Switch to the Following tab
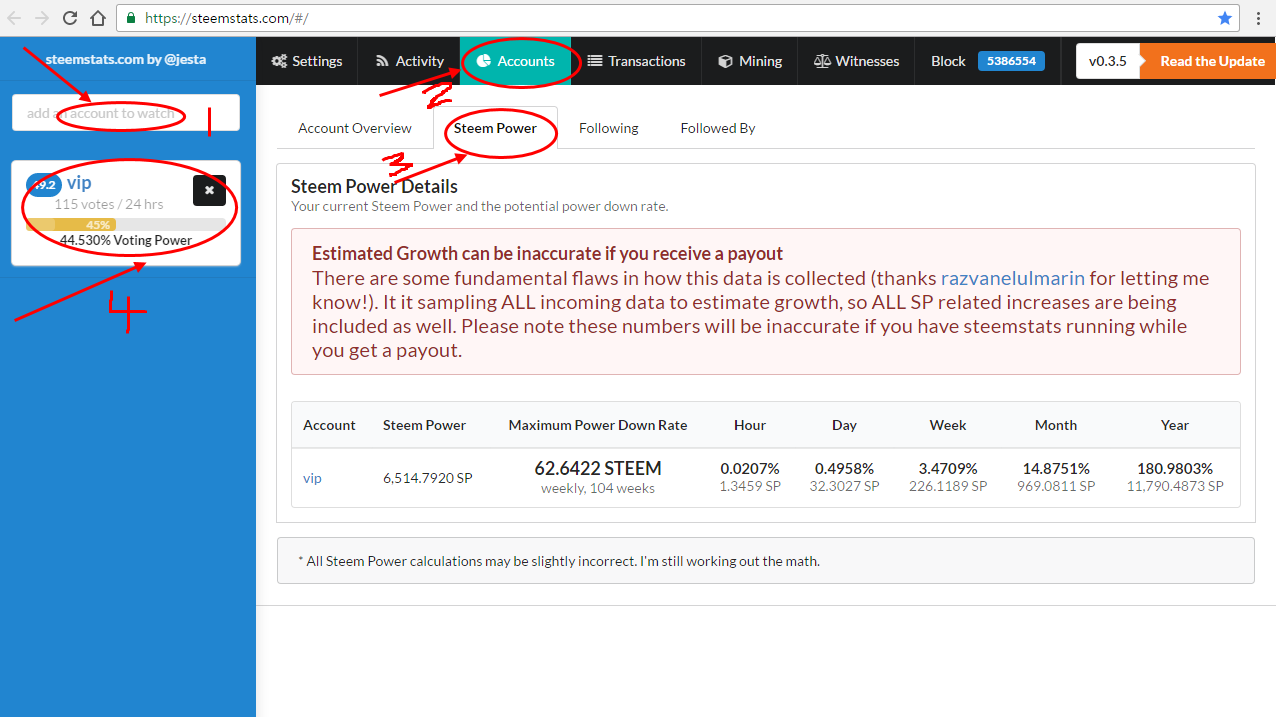This screenshot has height=717, width=1276. tap(609, 128)
